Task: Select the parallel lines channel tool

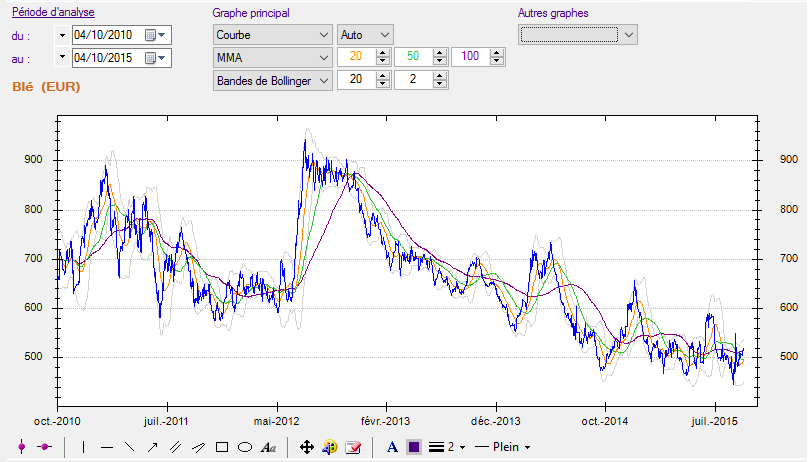Action: [x=175, y=447]
